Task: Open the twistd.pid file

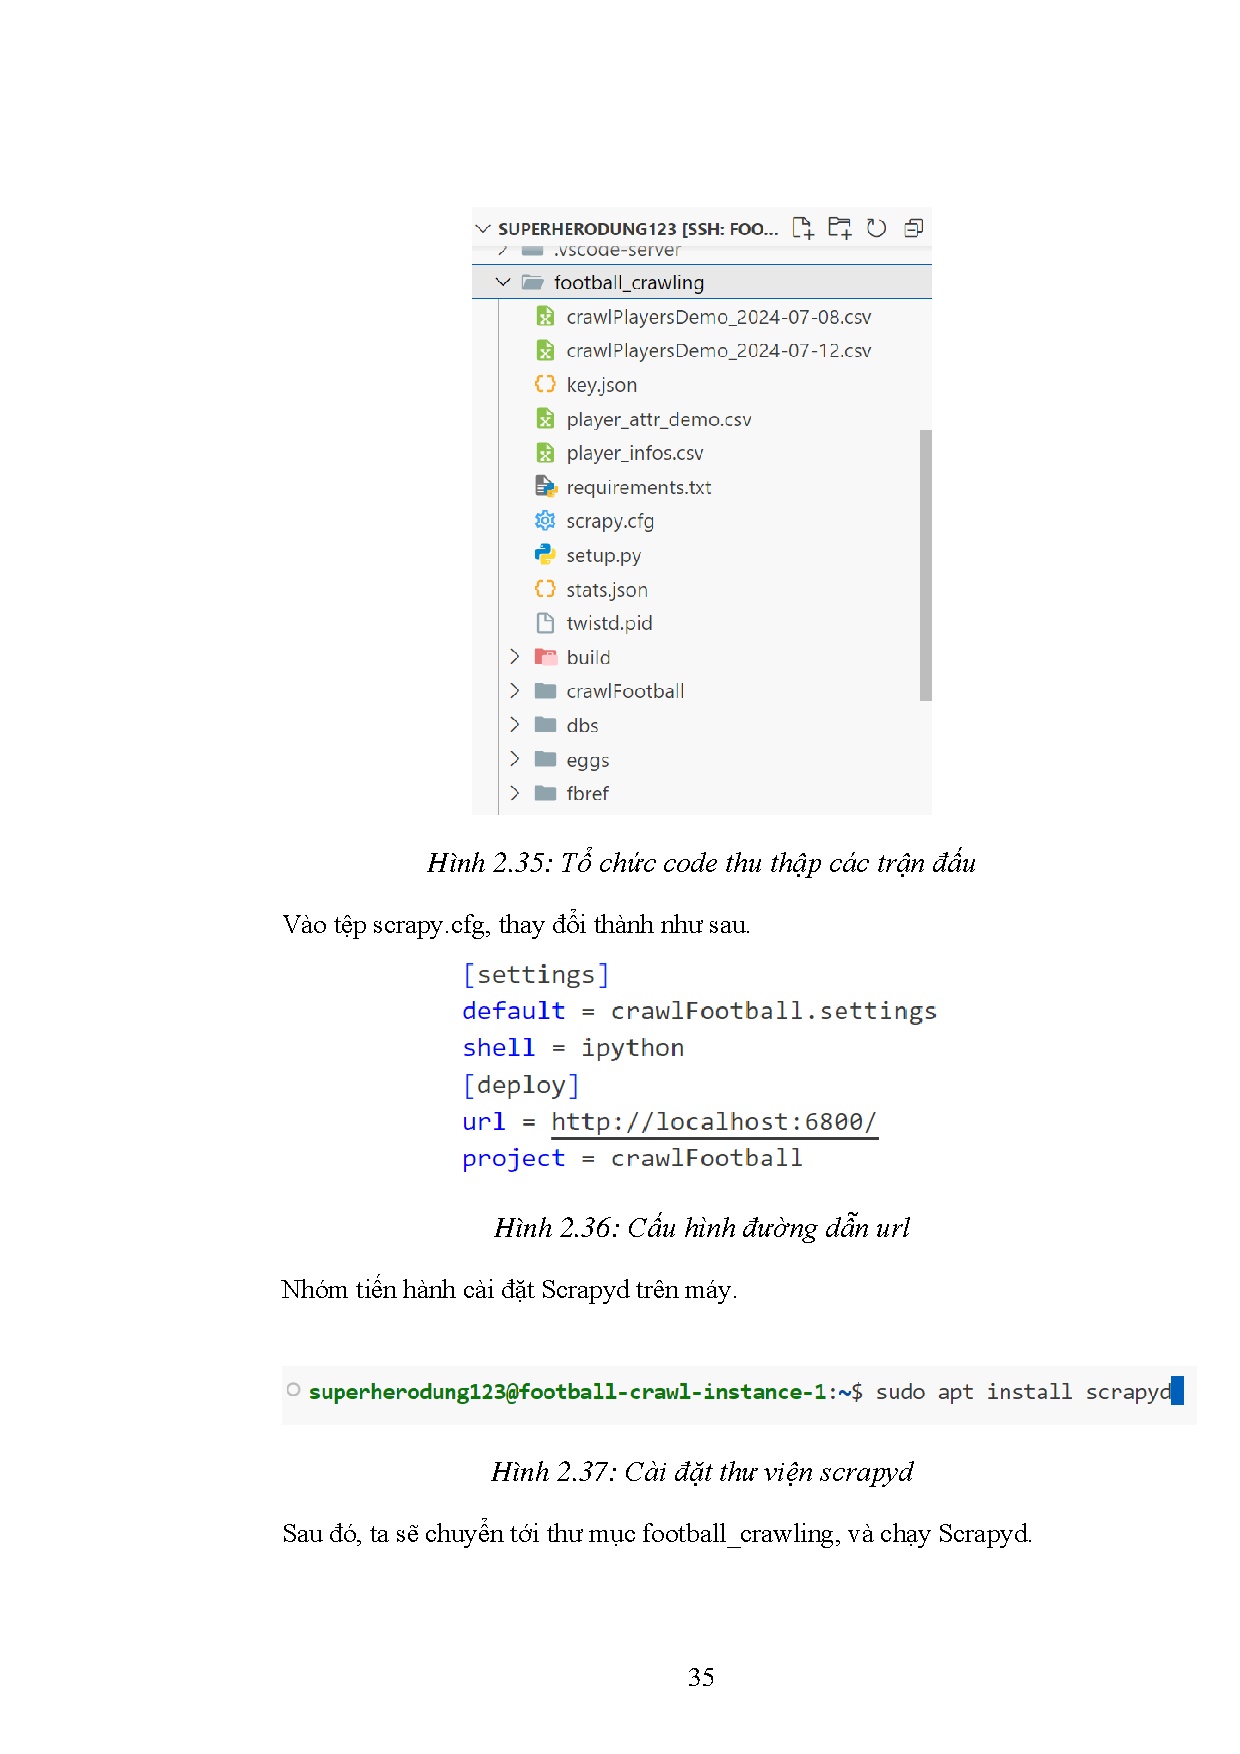Action: (x=608, y=623)
